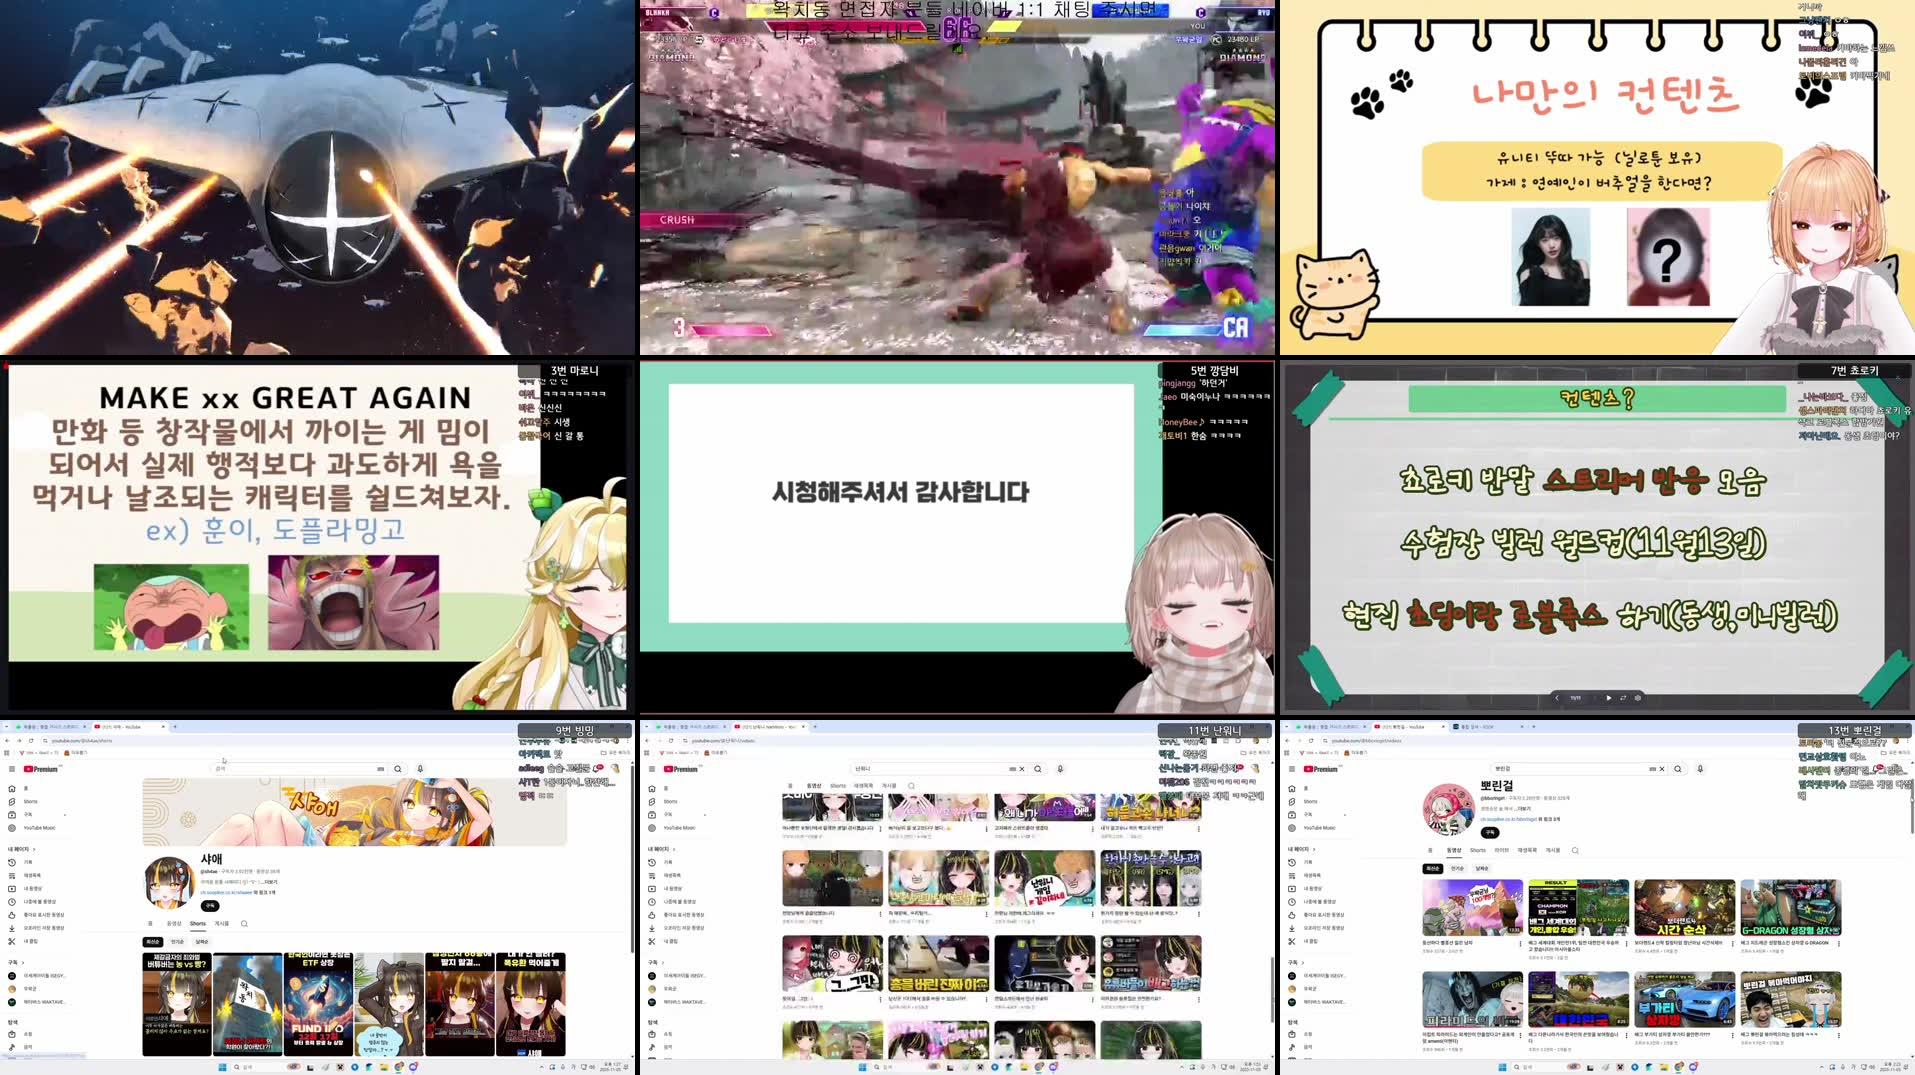This screenshot has height=1075, width=1915.
Task: Open YouTube Music from the sidebar
Action: coord(37,828)
